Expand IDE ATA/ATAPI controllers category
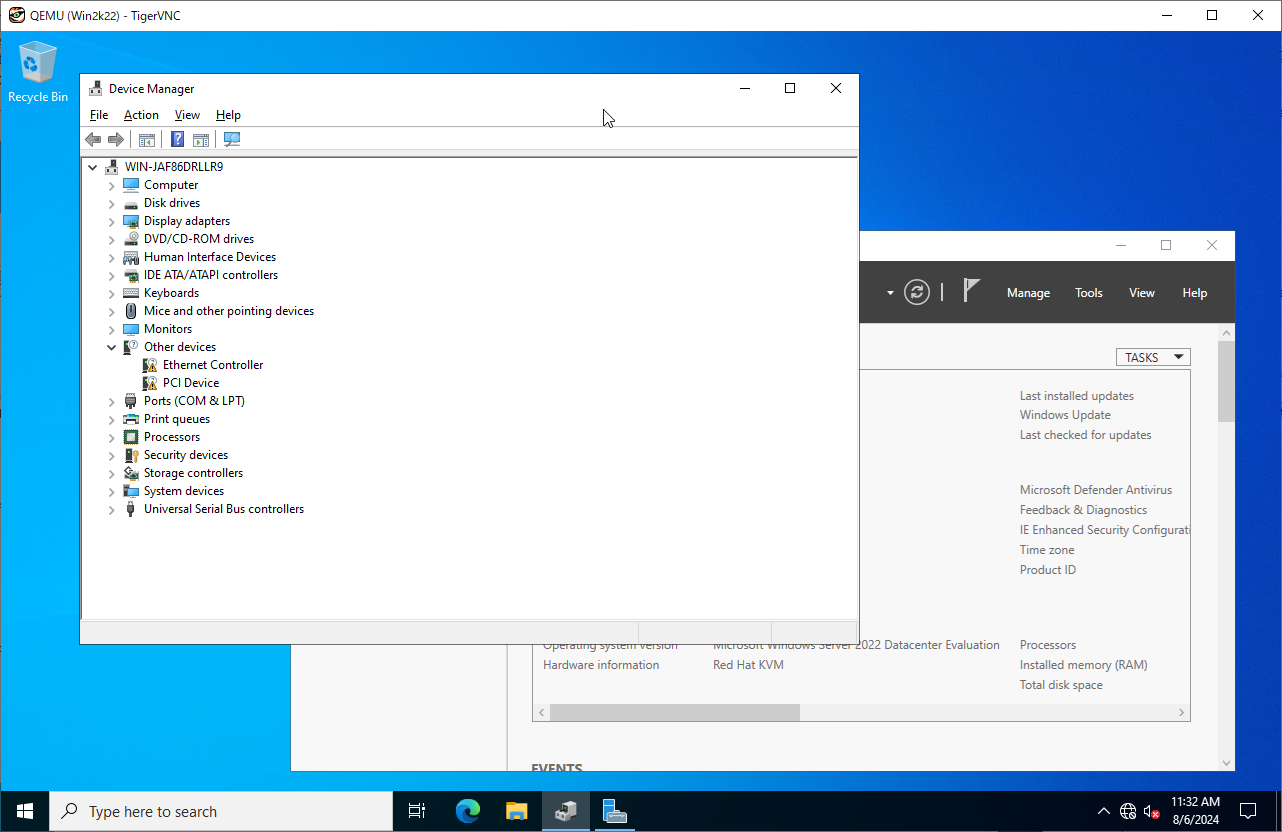Screen dimensions: 1282x832 [x=112, y=275]
